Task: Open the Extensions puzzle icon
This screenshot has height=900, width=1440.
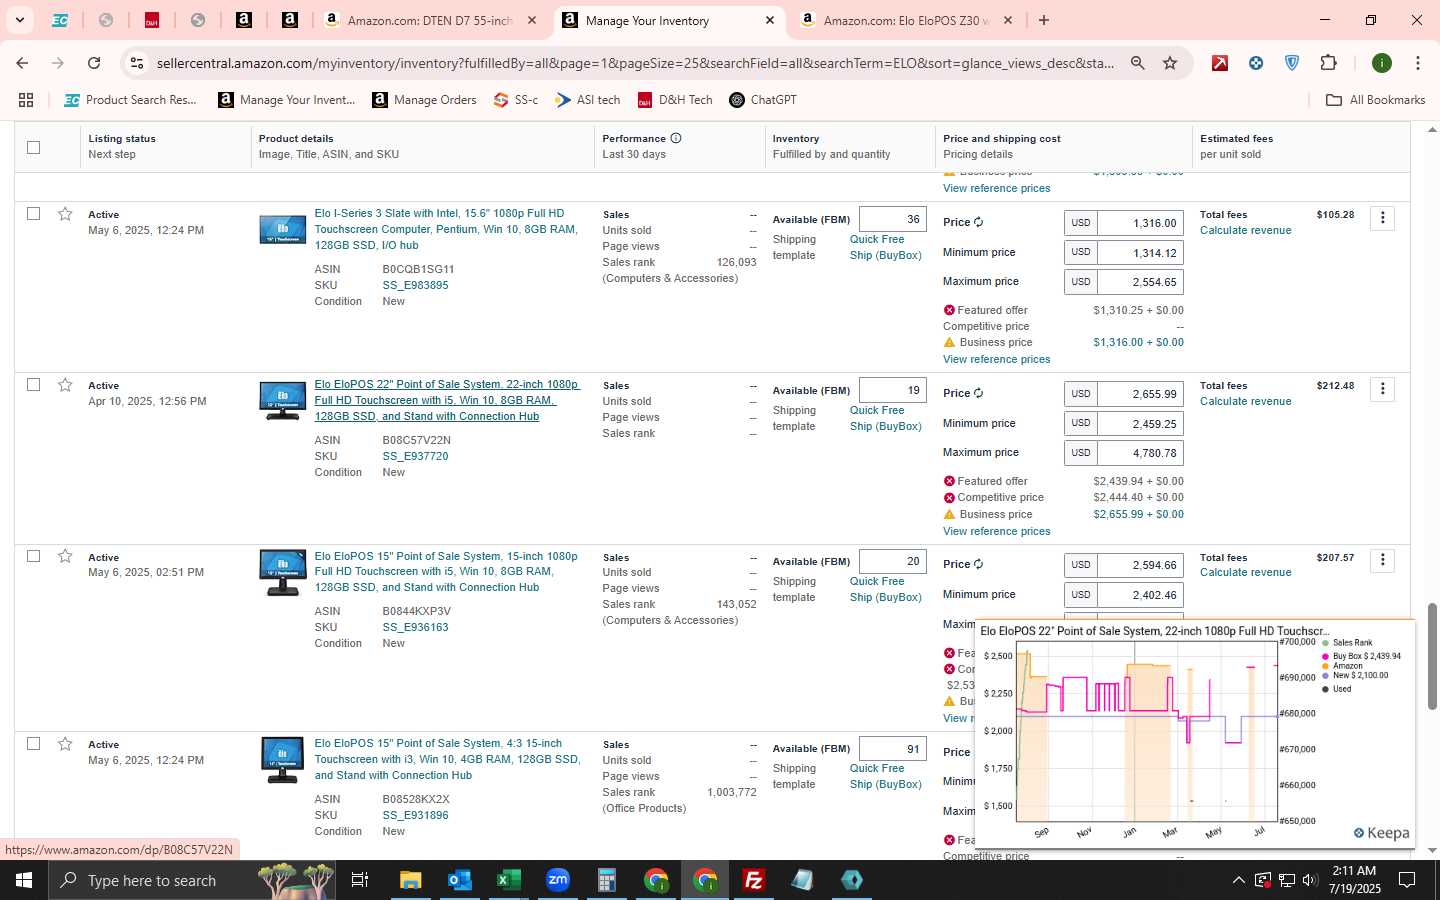Action: (1328, 63)
